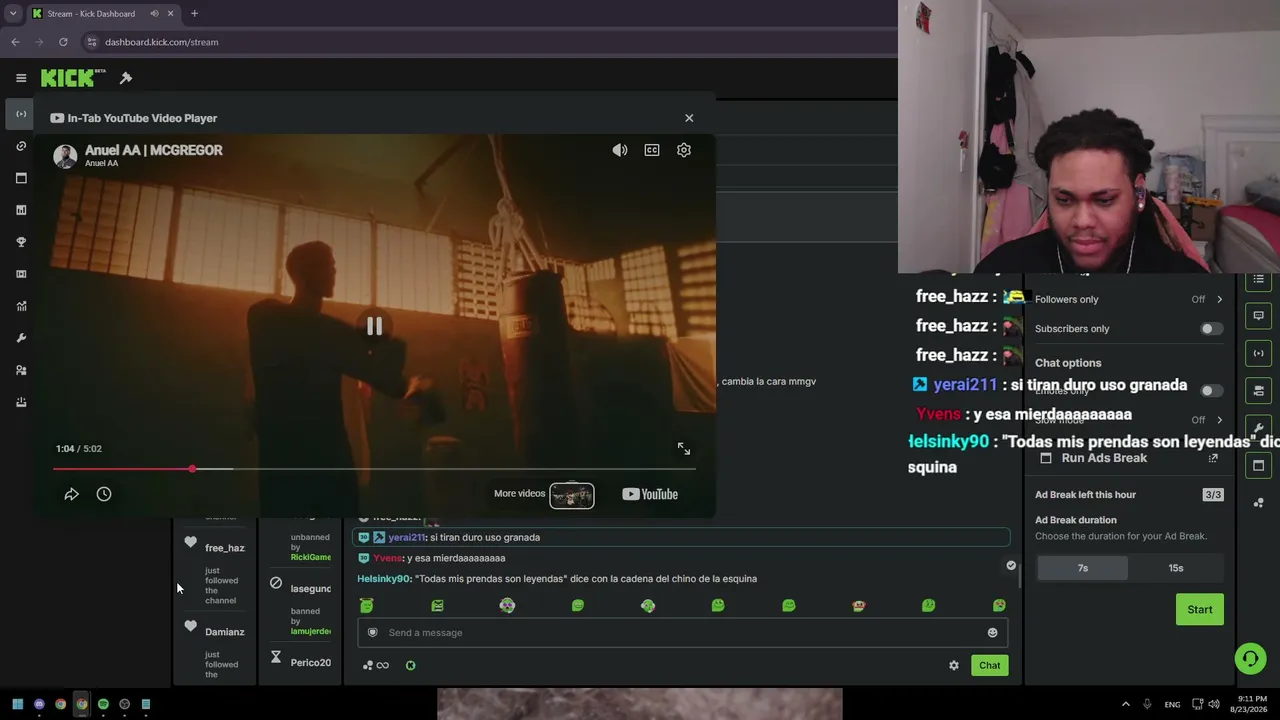Open the analytics graph icon in left sidebar
The image size is (1280, 720).
coord(21,306)
